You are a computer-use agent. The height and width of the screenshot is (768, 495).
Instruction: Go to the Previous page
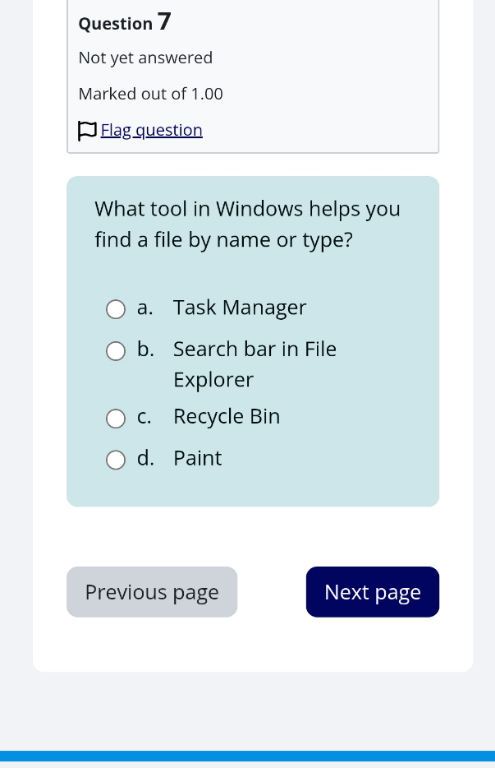coord(152,592)
